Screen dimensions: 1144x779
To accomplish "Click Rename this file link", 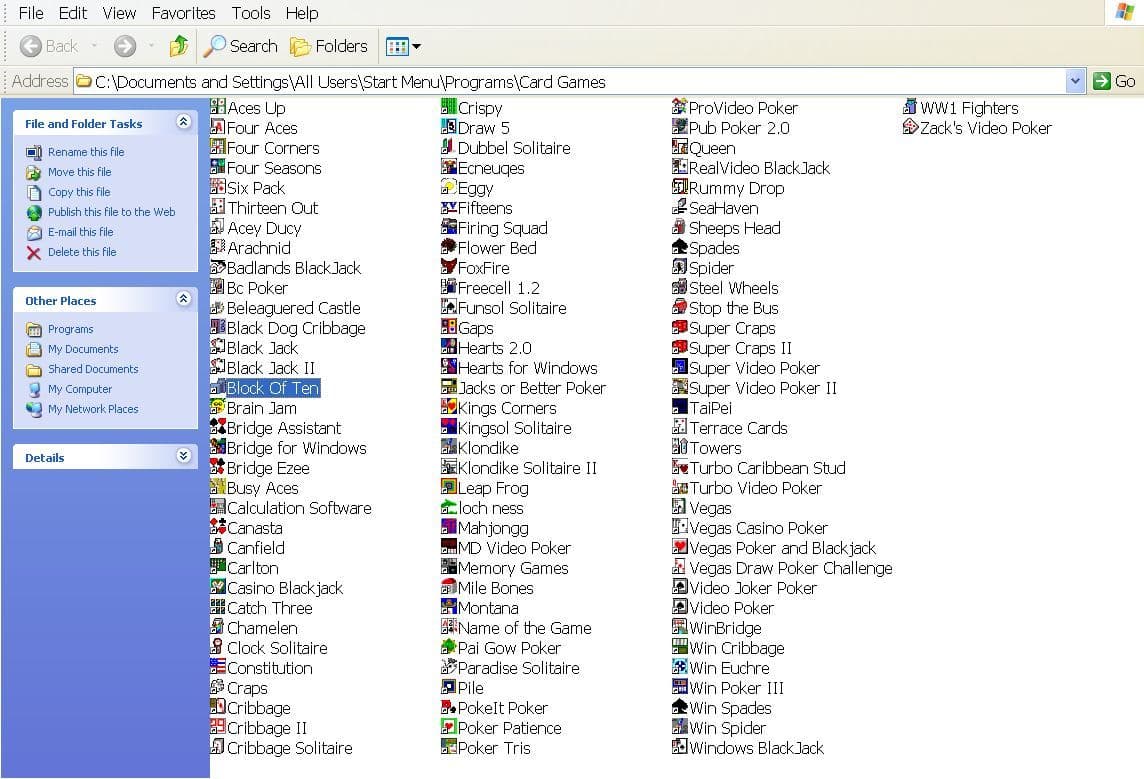I will pos(86,152).
